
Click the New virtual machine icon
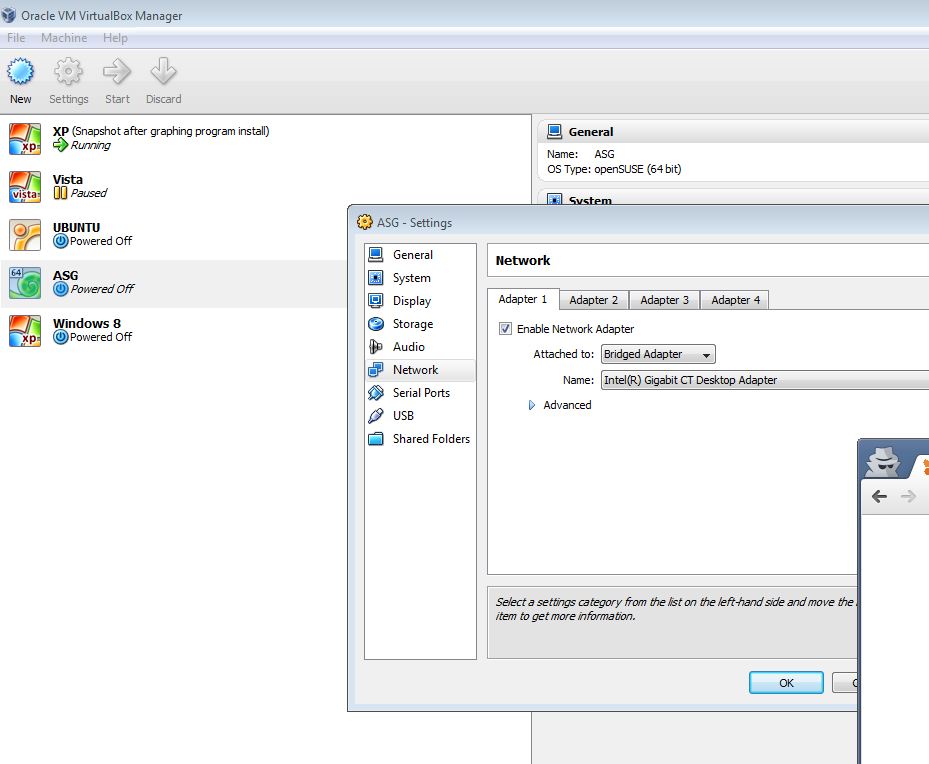coord(21,73)
